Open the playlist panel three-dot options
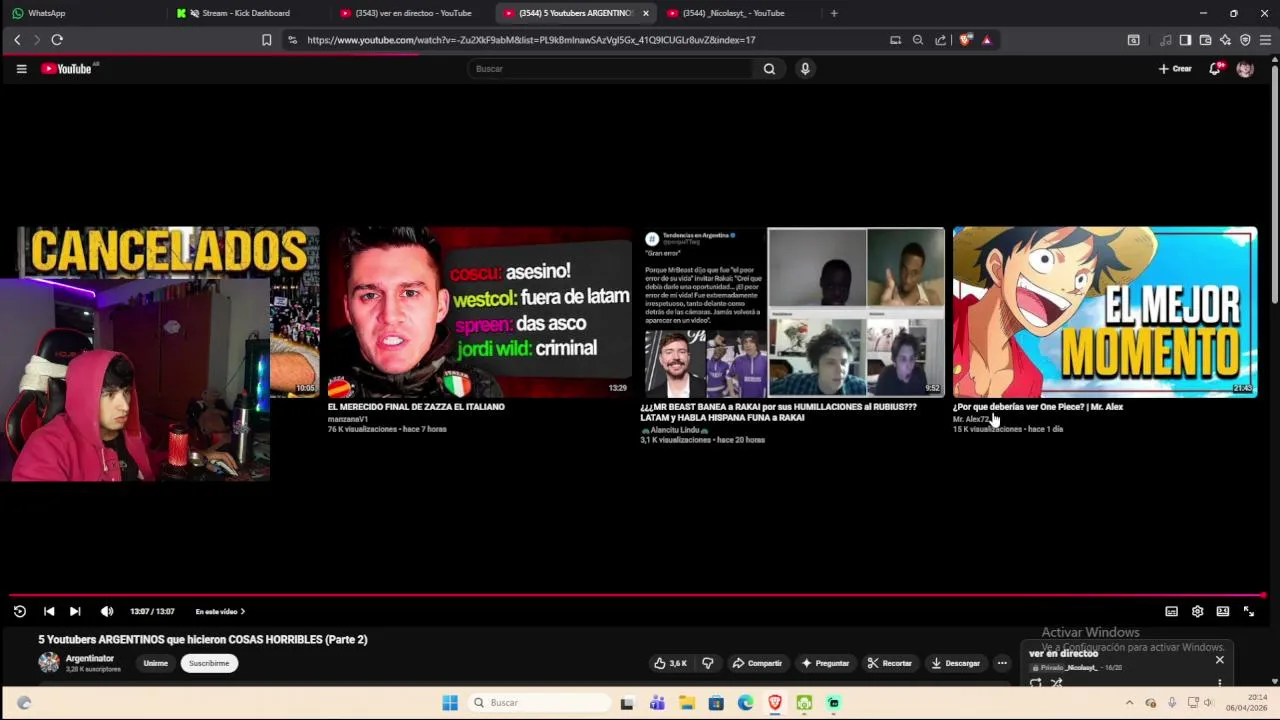 point(1219,683)
